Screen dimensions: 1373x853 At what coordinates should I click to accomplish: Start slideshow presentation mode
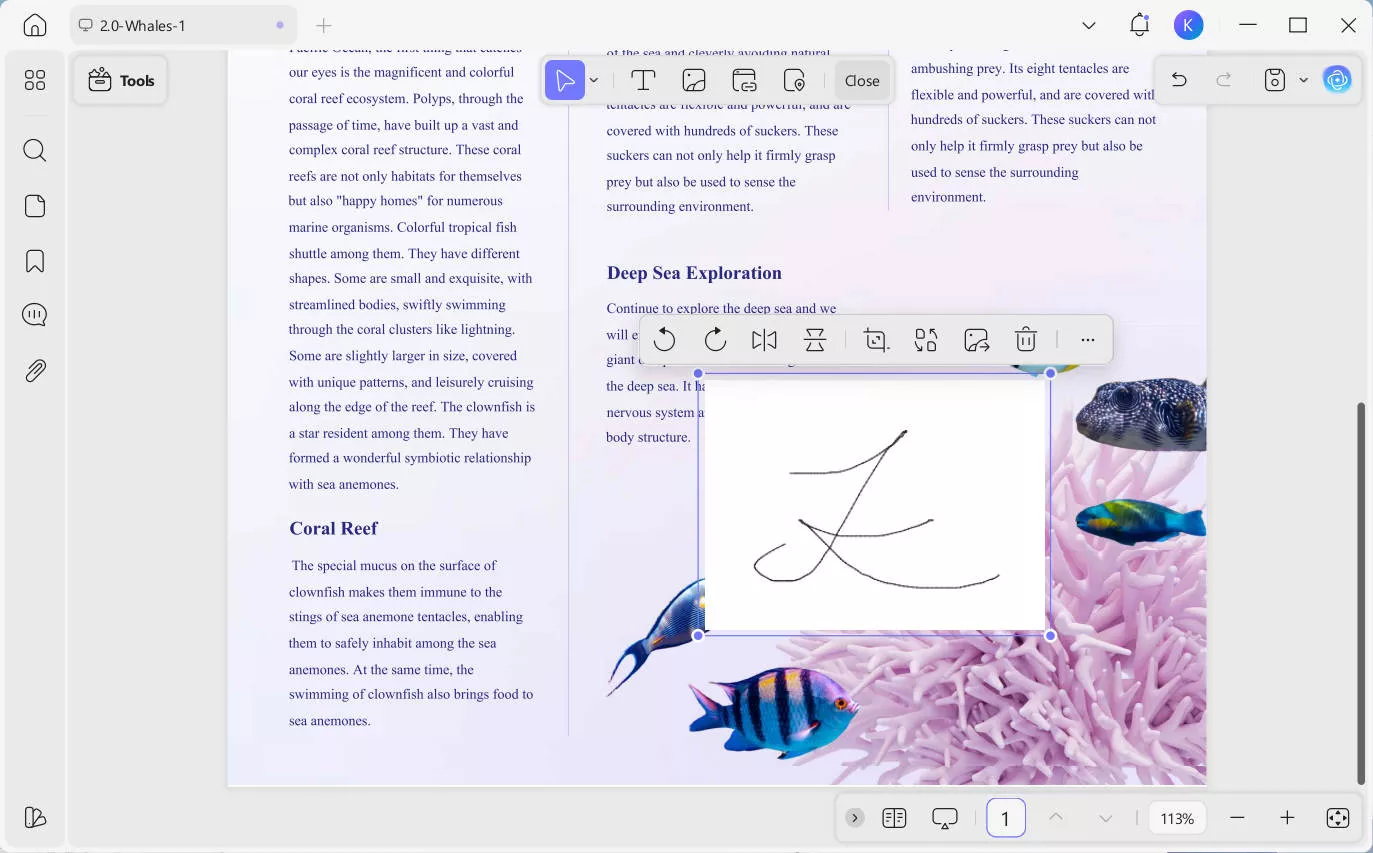click(x=945, y=818)
